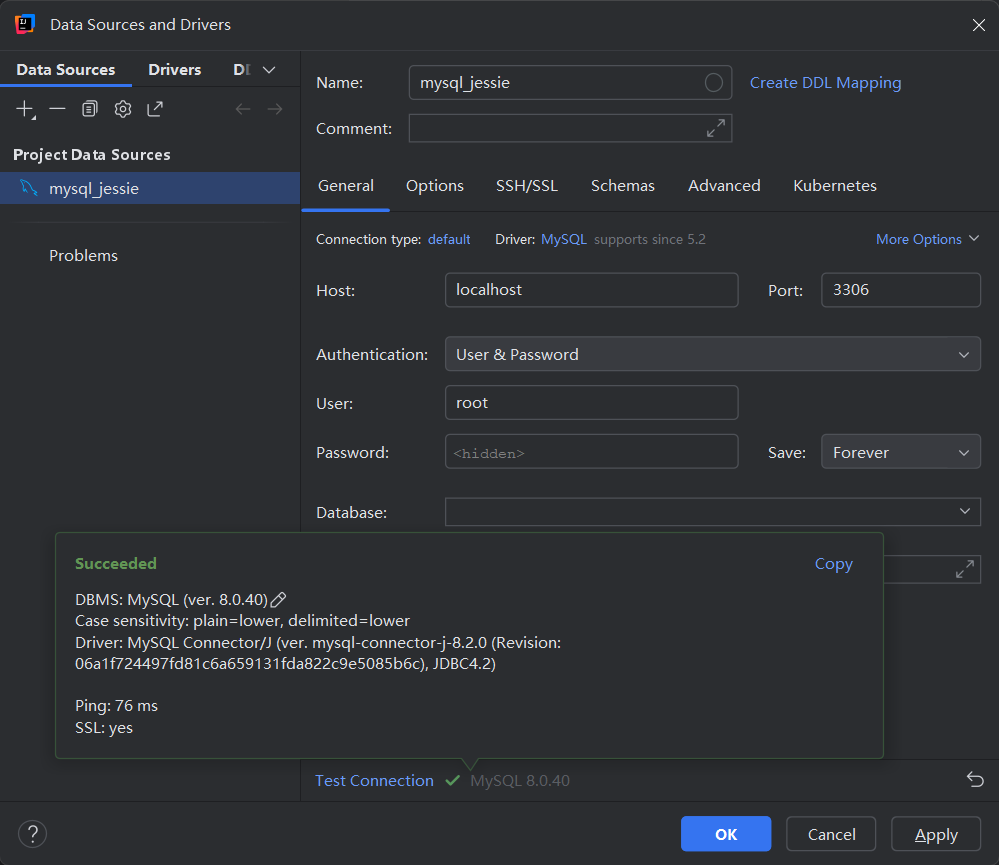
Task: Click the Host input field
Action: [x=591, y=290]
